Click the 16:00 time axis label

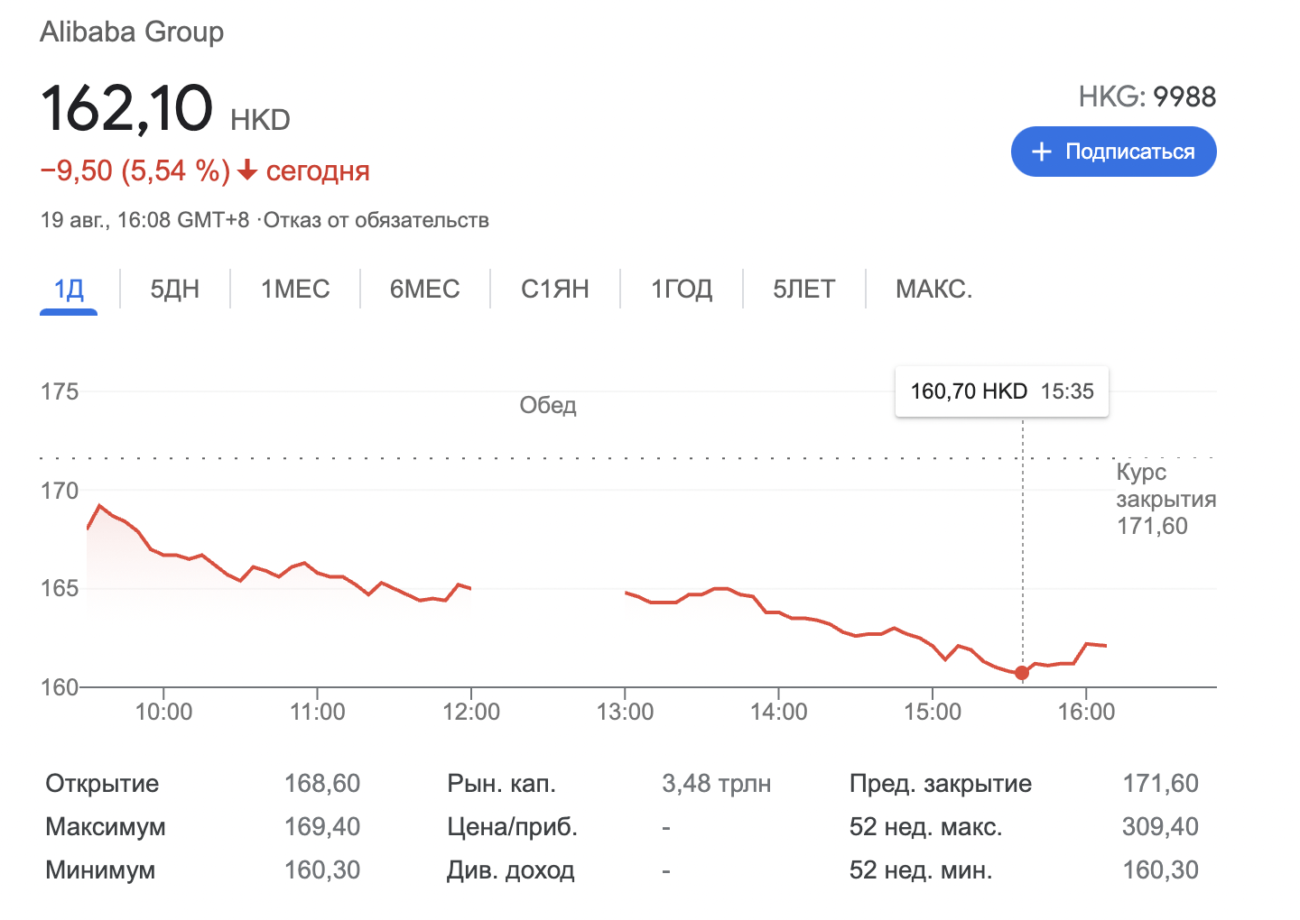[1086, 713]
